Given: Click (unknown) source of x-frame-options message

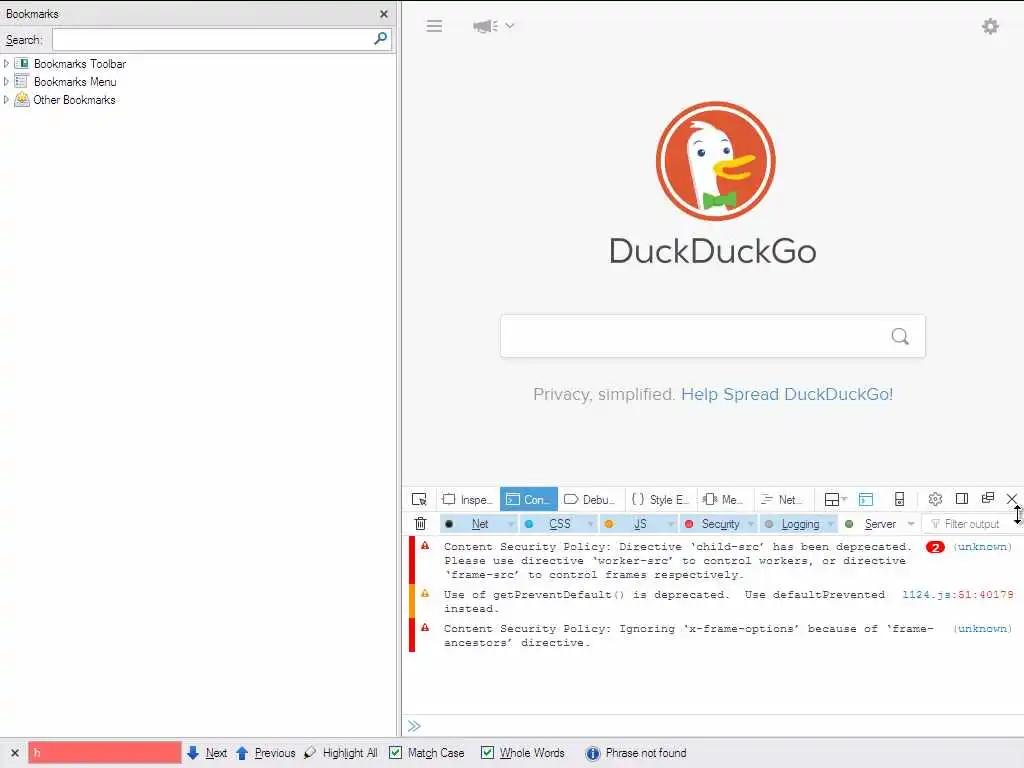Looking at the screenshot, I should [982, 628].
